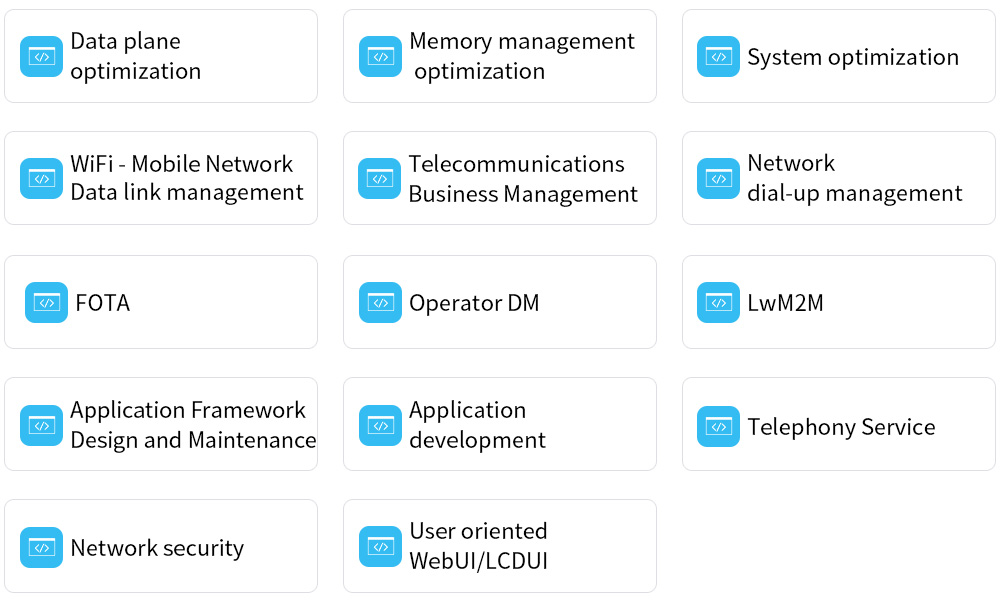This screenshot has height=602, width=1000.
Task: Choose the Telephony Service label
Action: 841,427
